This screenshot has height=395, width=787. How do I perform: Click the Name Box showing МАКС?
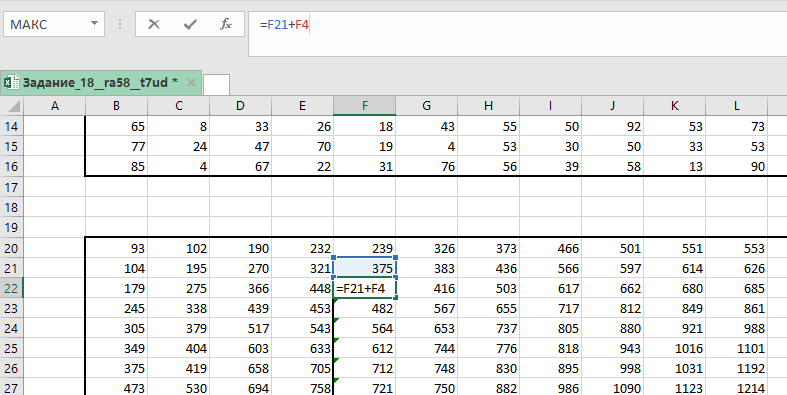[54, 24]
